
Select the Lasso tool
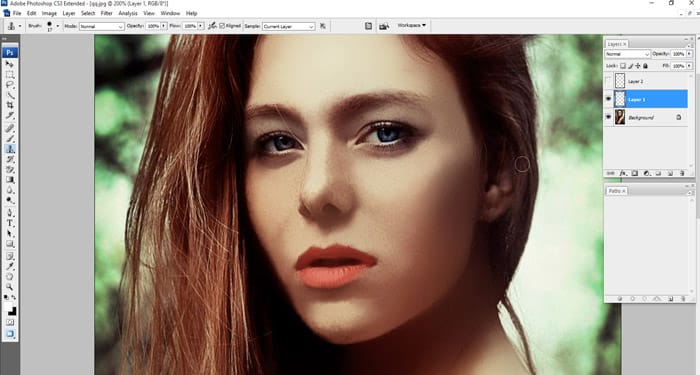tap(9, 85)
